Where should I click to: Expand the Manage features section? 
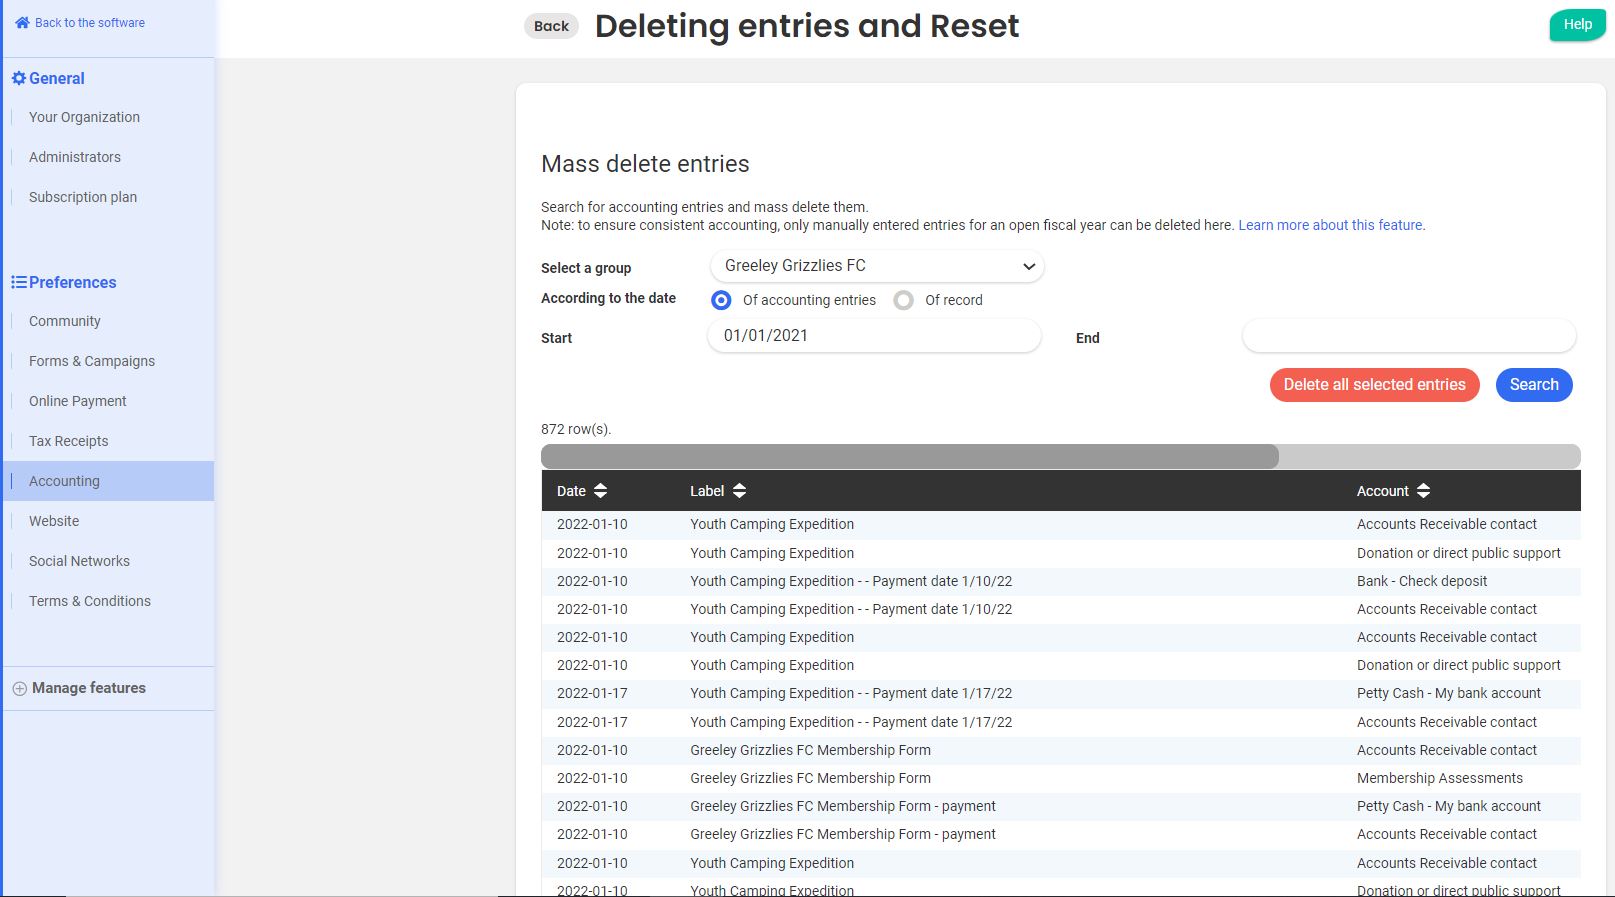click(88, 688)
